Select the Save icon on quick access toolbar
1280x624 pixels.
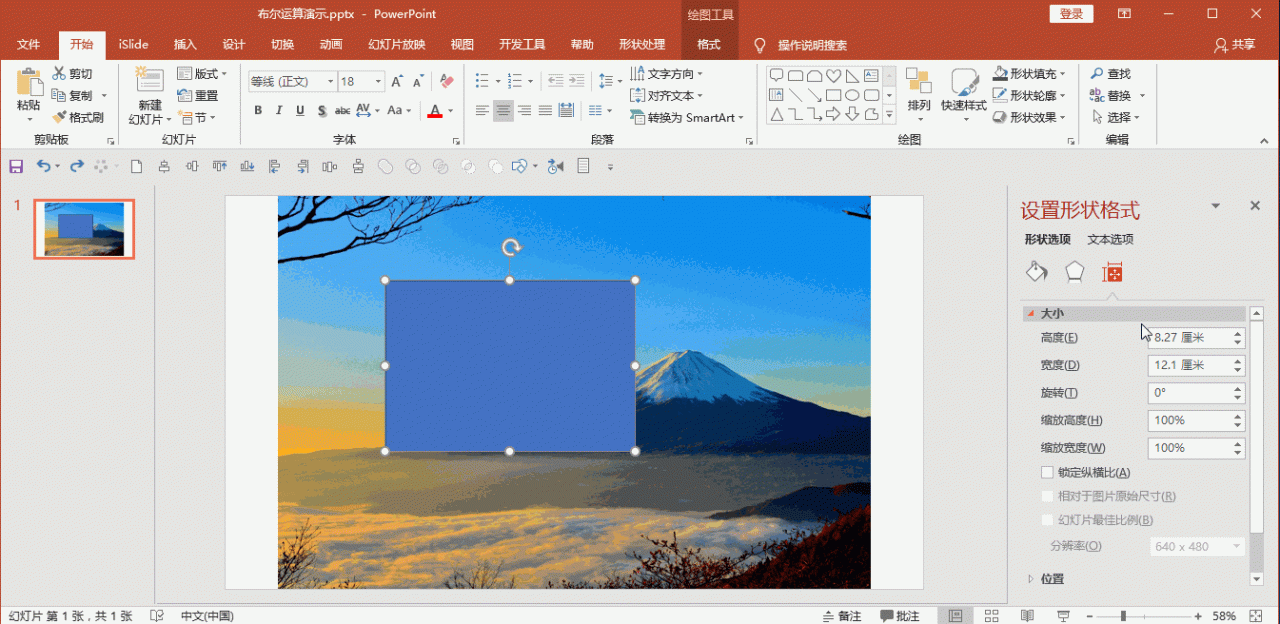coord(16,166)
